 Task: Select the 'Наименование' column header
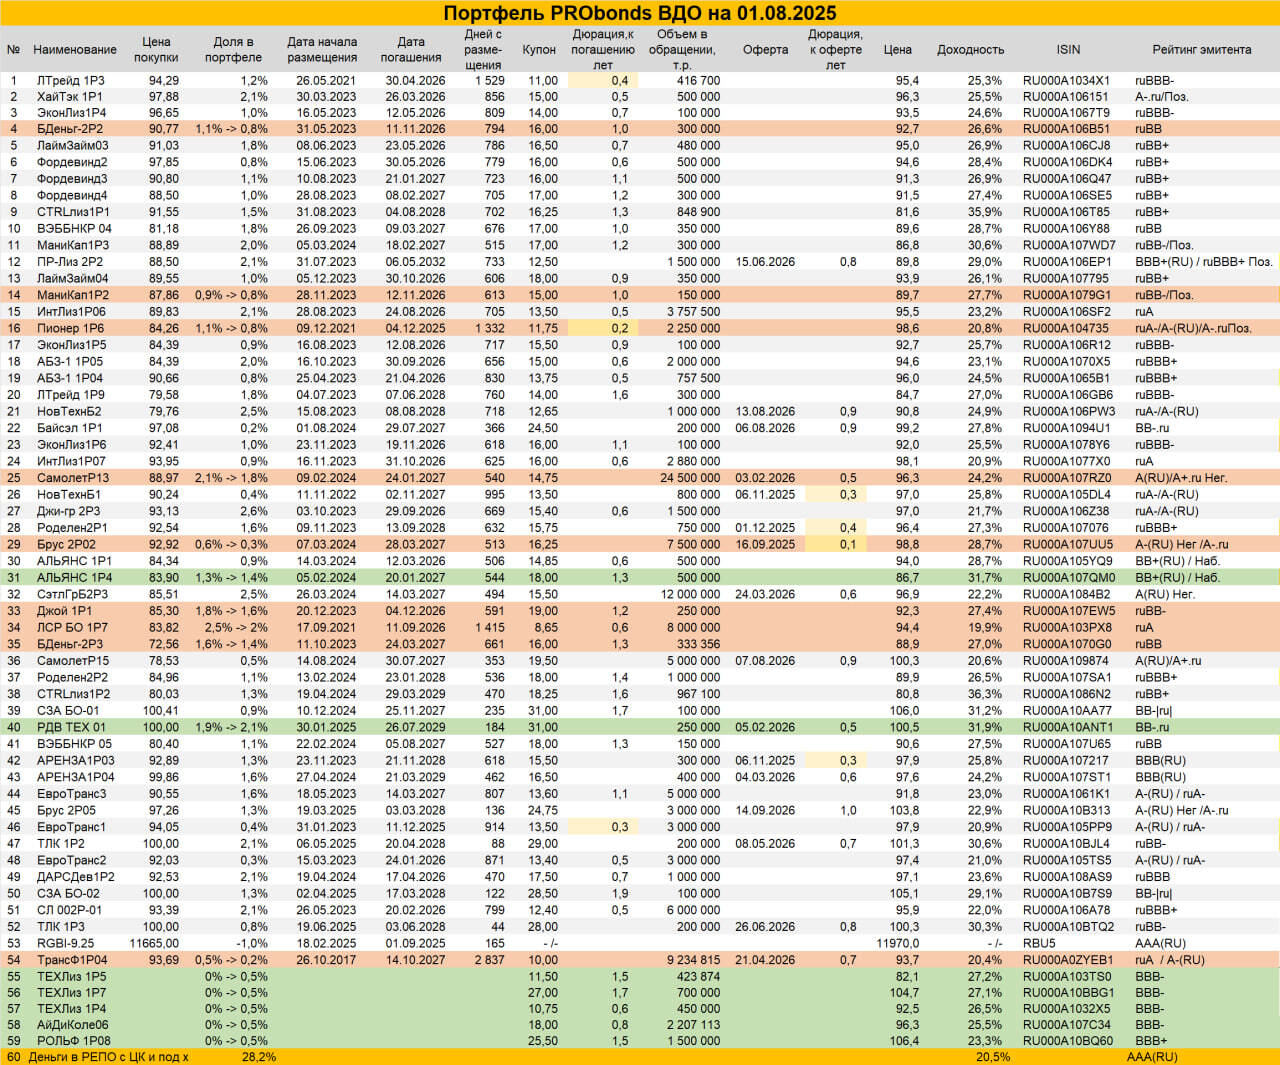click(x=75, y=50)
